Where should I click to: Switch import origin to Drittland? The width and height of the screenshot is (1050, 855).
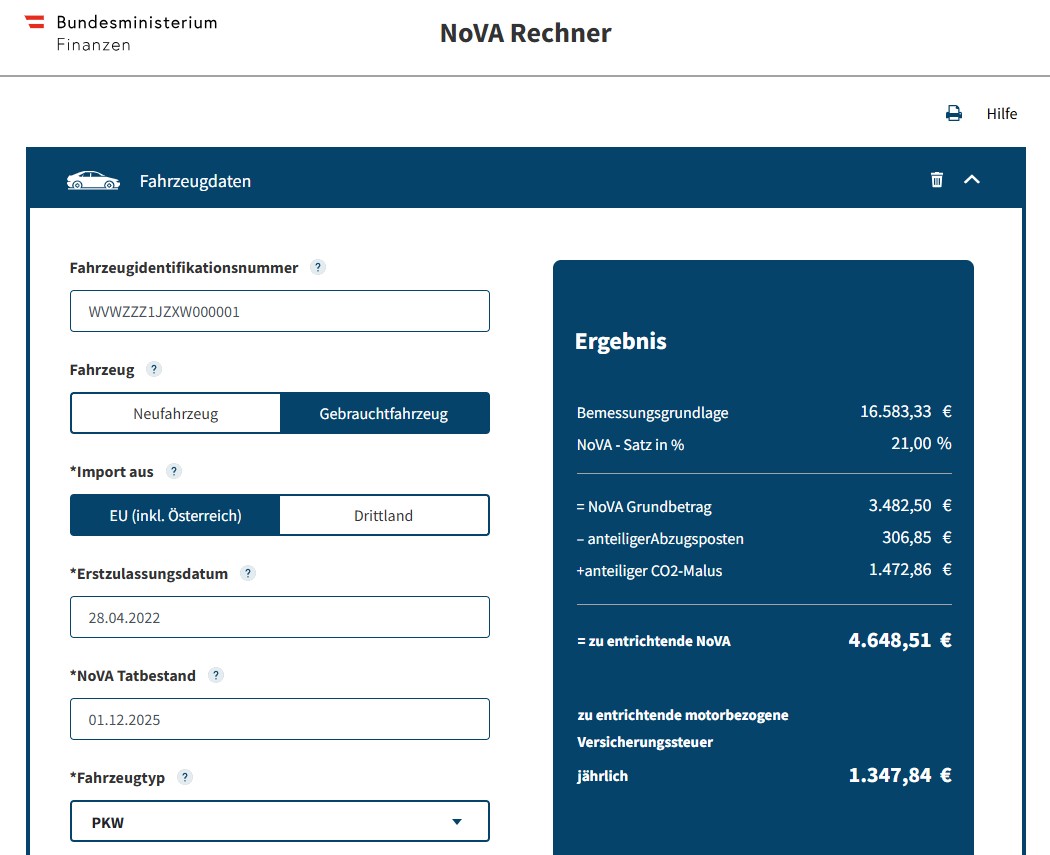[x=383, y=516]
